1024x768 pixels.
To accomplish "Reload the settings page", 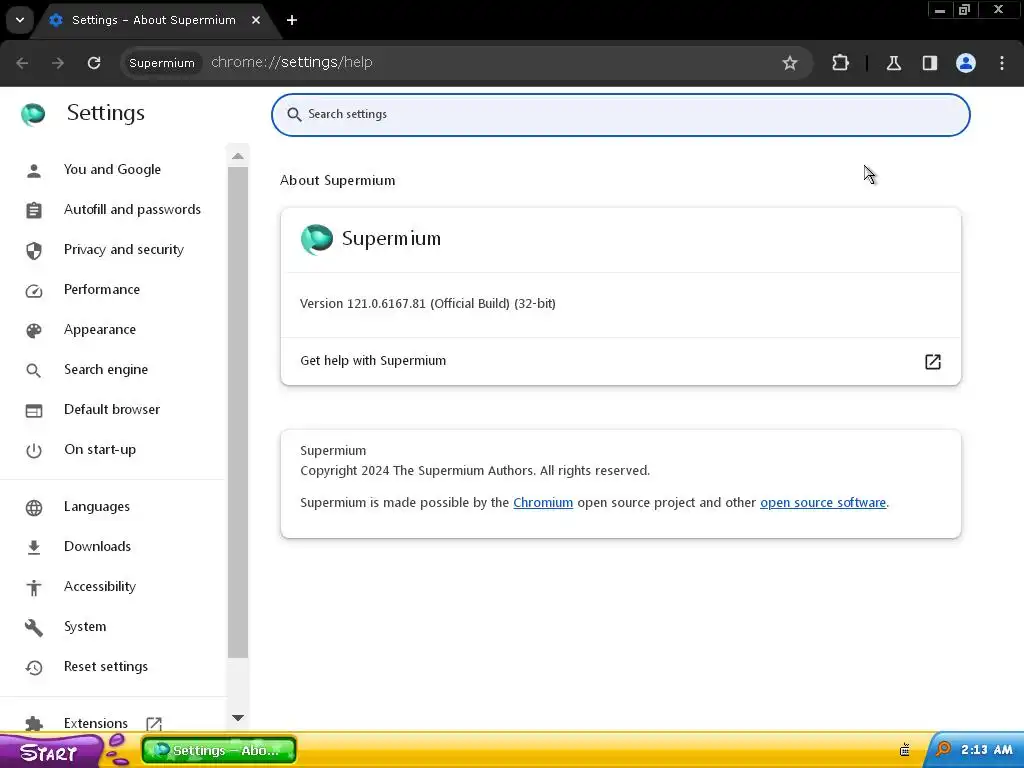I will (94, 63).
